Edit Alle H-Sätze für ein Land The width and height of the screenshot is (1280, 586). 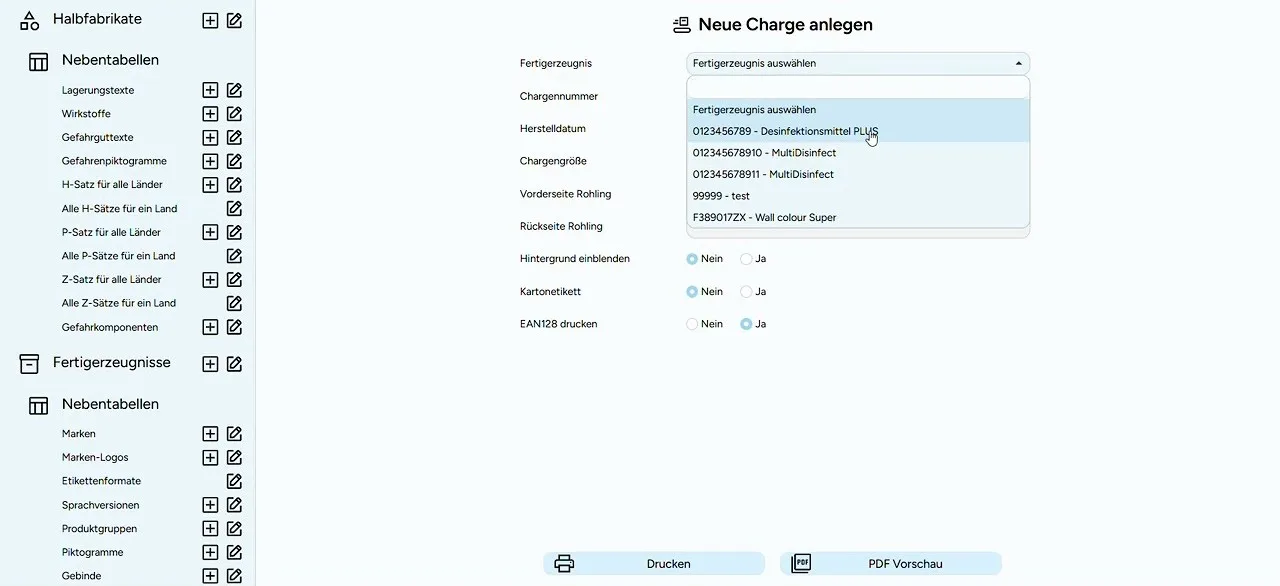click(234, 209)
